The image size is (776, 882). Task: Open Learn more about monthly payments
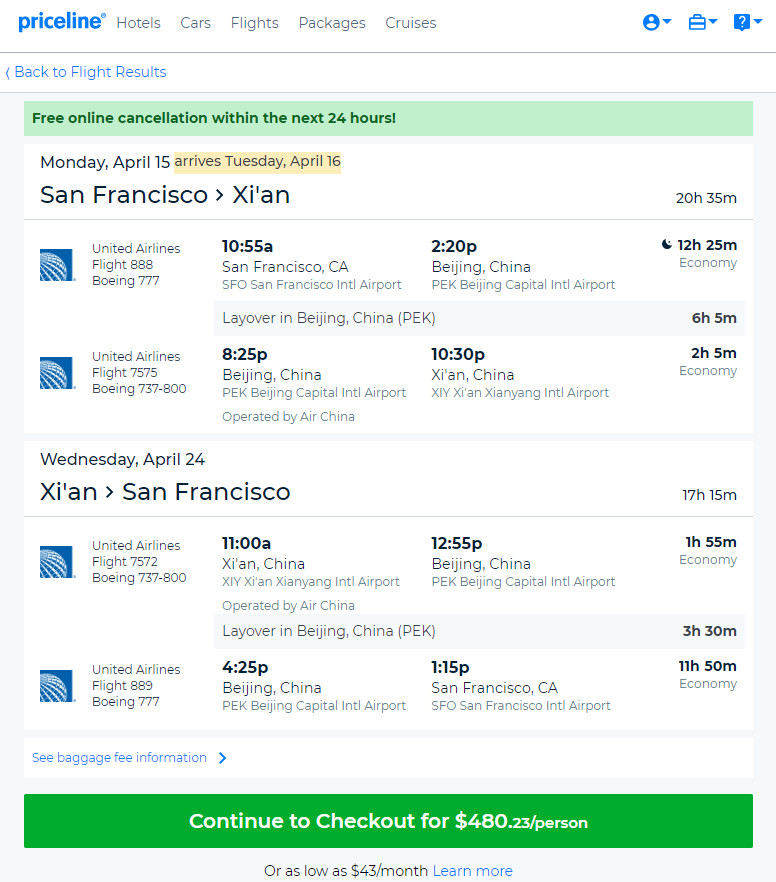472,871
